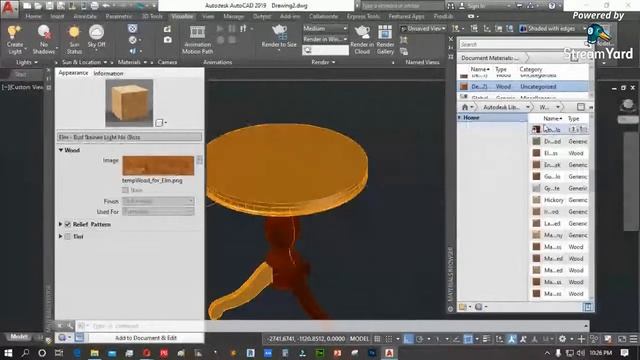This screenshot has height=360, width=640.
Task: Open the Output ribbon tab
Action: pyautogui.click(x=262, y=16)
